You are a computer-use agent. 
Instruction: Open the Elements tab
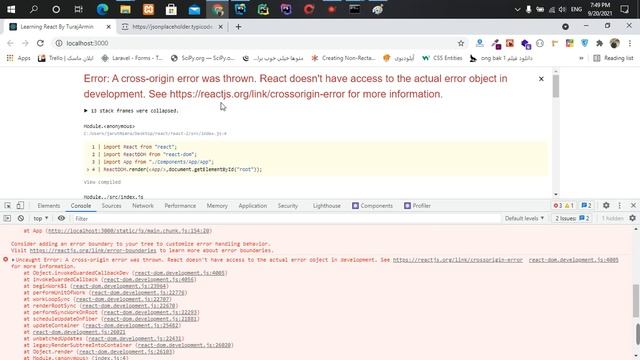click(x=49, y=206)
